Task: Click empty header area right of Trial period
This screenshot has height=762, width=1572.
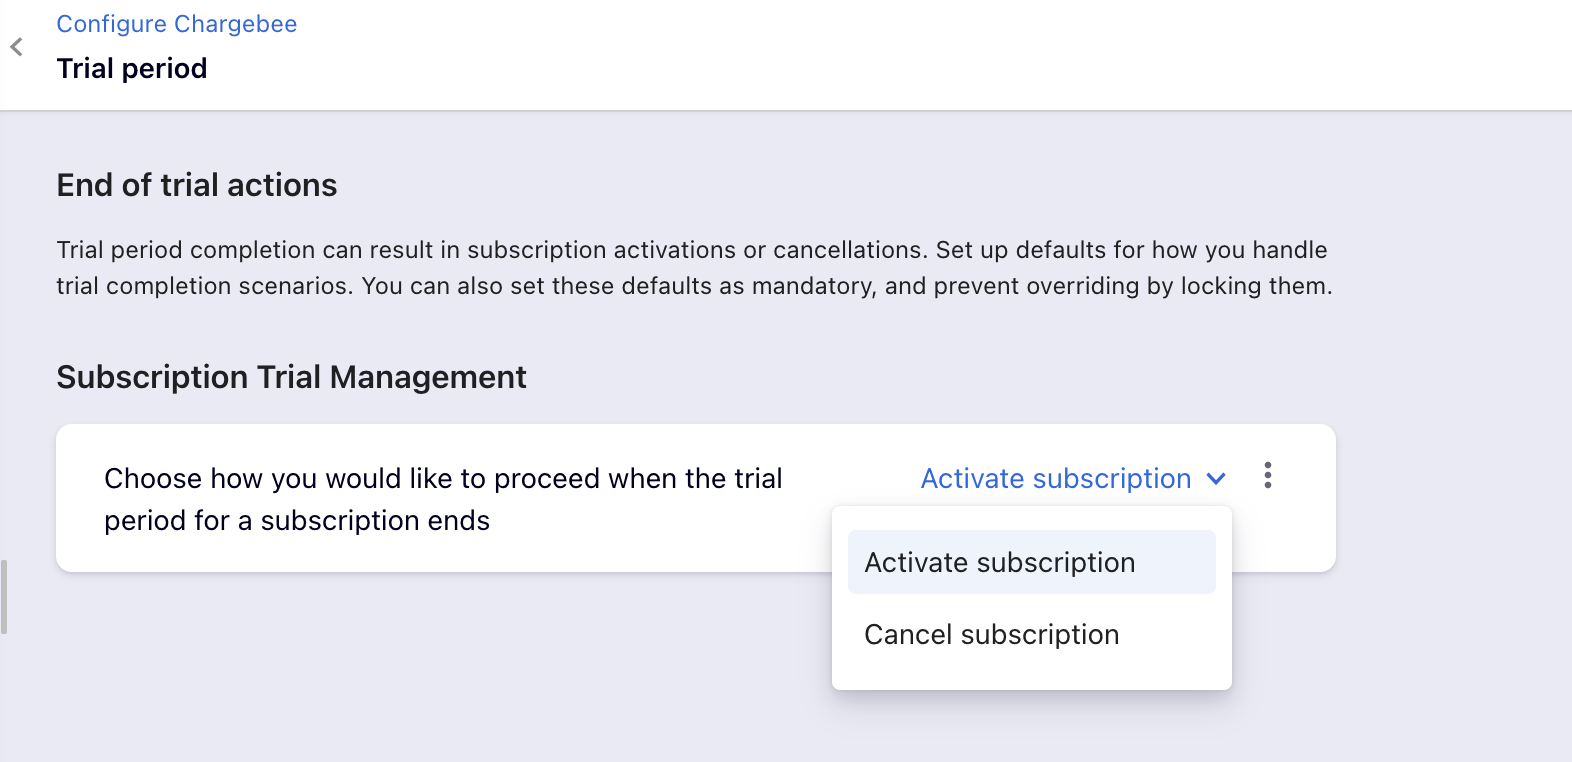Action: click(800, 60)
